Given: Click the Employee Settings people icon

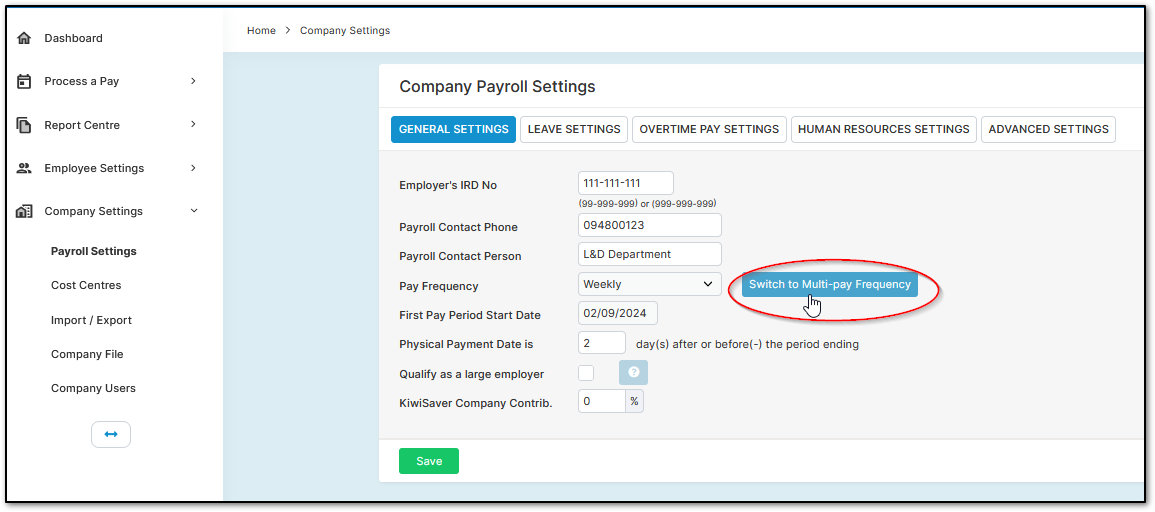Looking at the screenshot, I should (x=24, y=168).
